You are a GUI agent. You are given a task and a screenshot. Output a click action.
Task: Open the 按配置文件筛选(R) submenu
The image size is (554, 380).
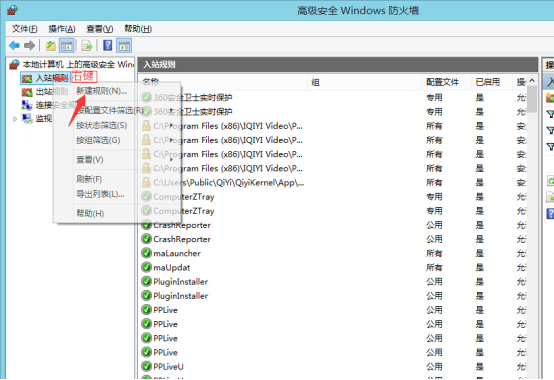tap(110, 111)
